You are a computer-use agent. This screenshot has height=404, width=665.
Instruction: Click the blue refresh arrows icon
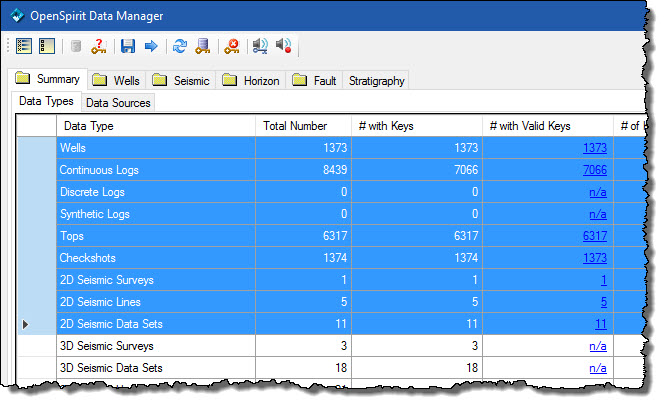point(180,46)
